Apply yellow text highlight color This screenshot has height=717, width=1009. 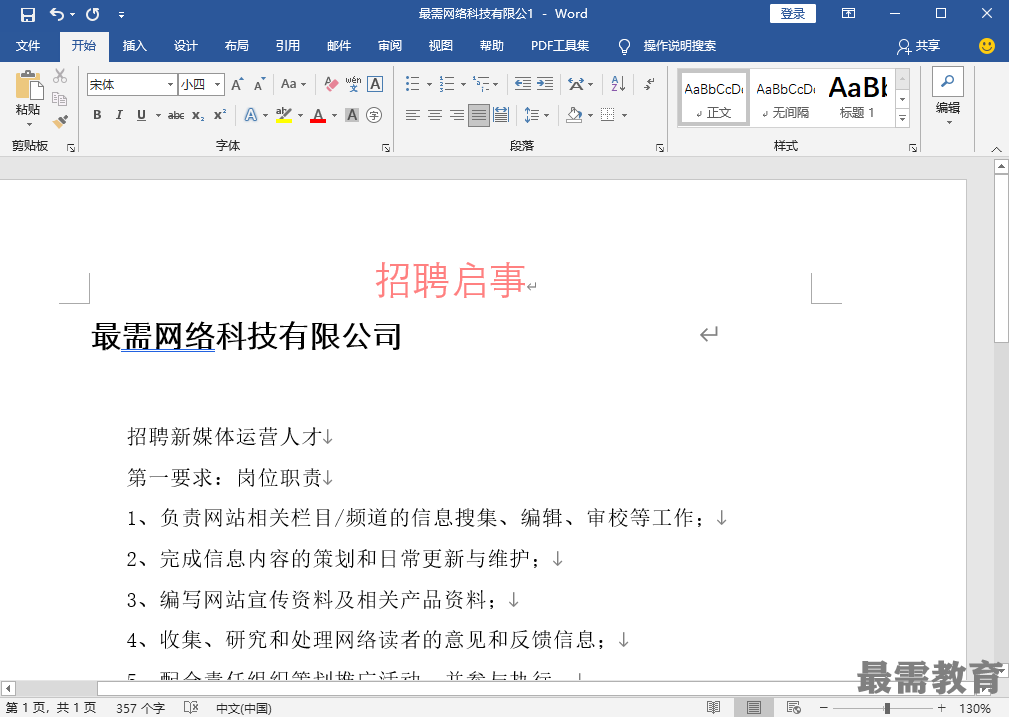(x=284, y=115)
